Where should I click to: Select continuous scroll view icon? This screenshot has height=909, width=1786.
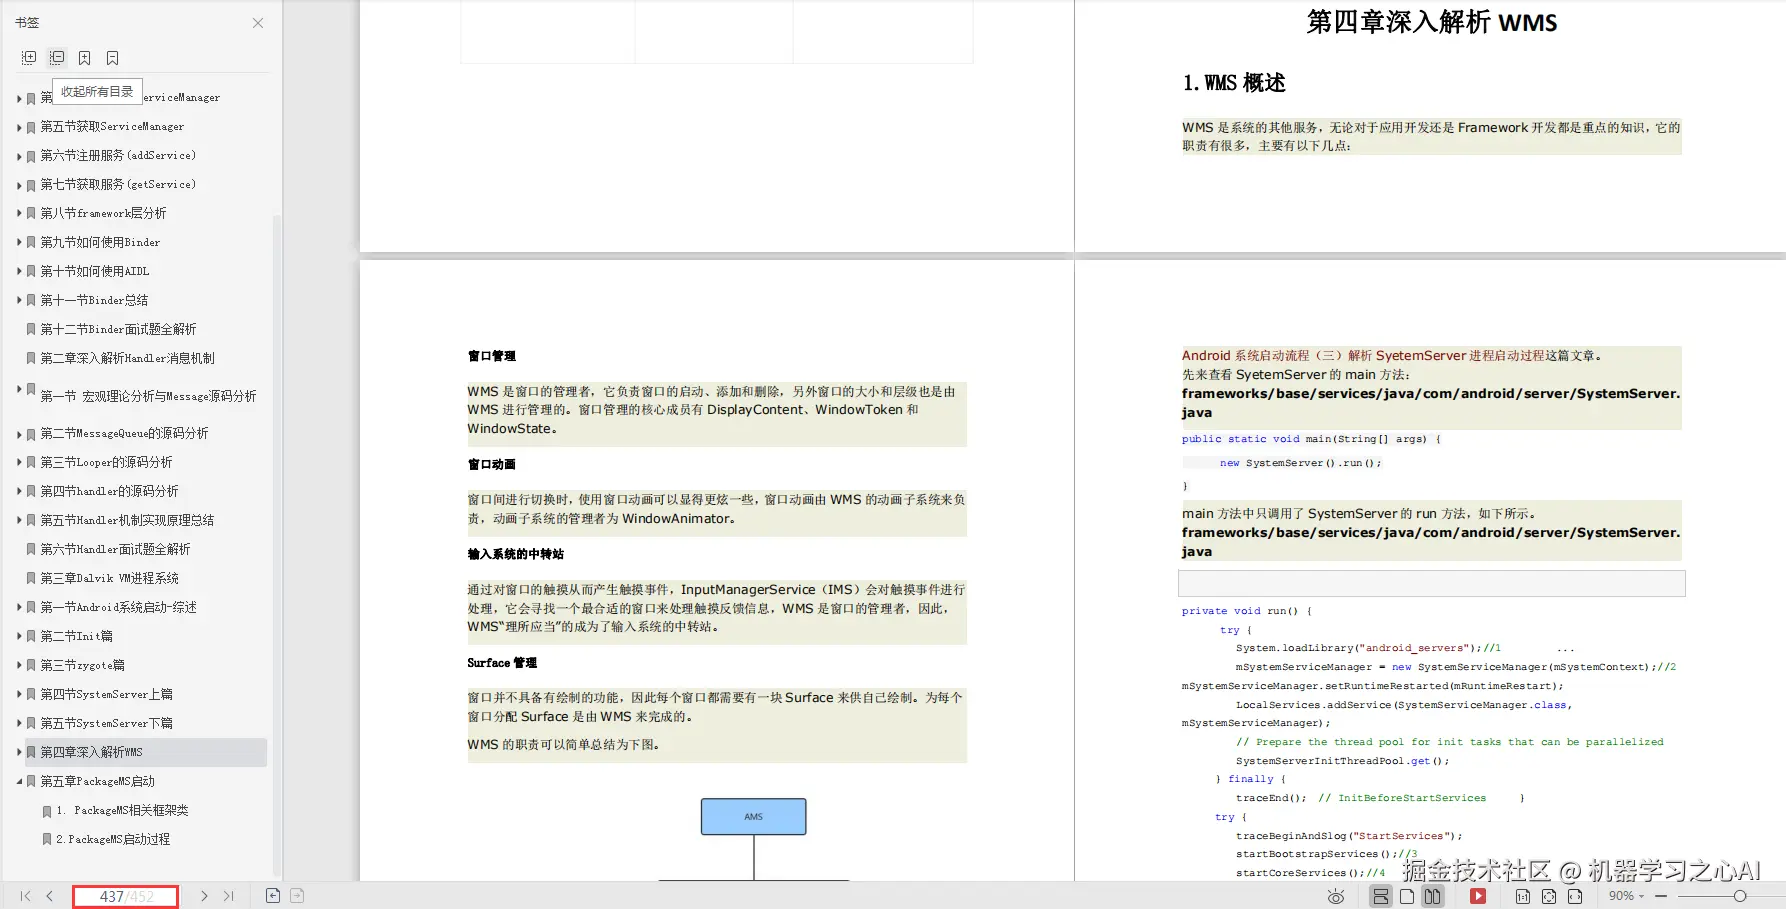click(x=1381, y=896)
